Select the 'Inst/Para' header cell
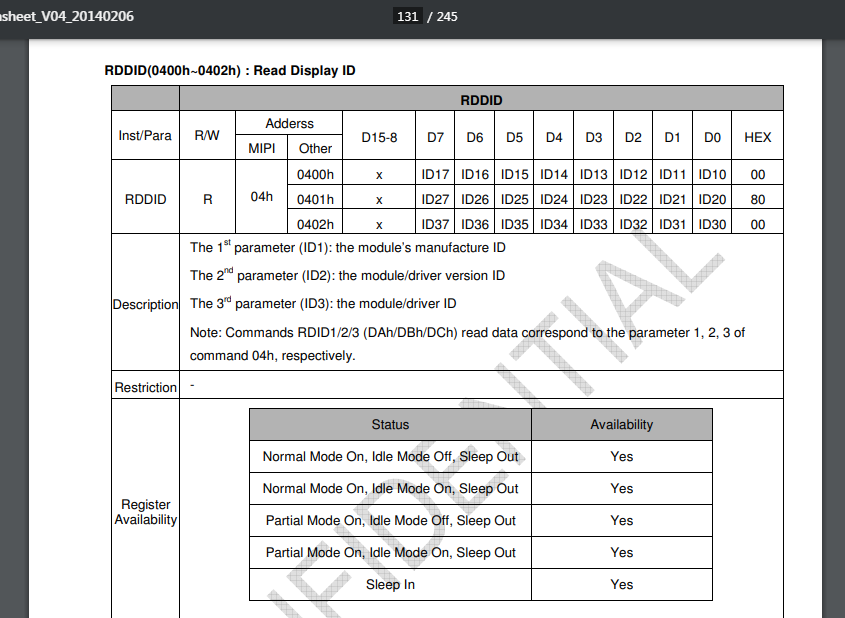Screen dimensions: 845x618 coord(145,136)
